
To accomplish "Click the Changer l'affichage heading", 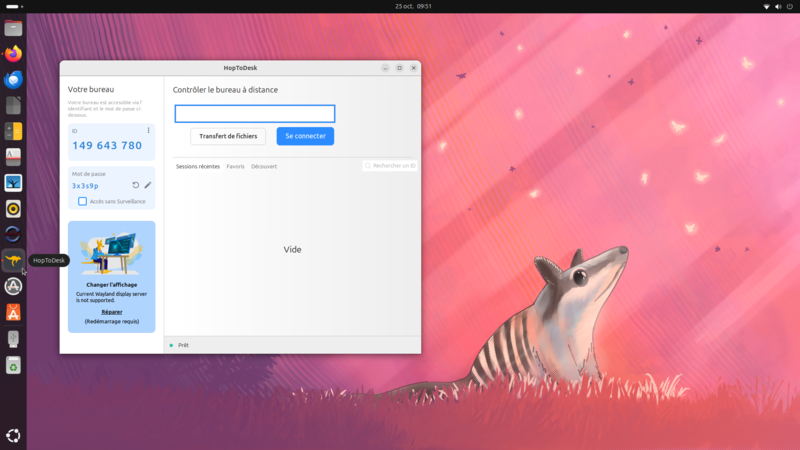I will point(112,285).
